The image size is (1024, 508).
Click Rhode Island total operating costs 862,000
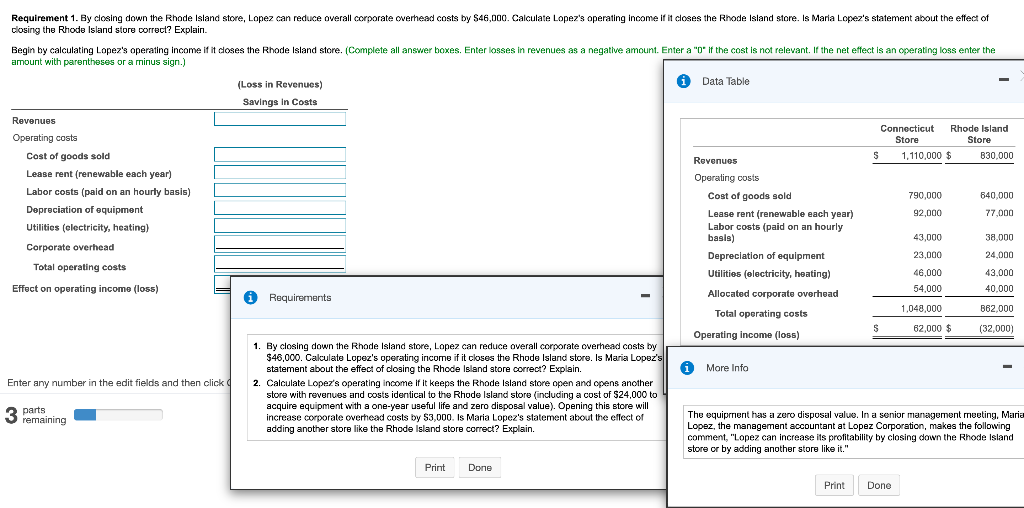point(997,308)
